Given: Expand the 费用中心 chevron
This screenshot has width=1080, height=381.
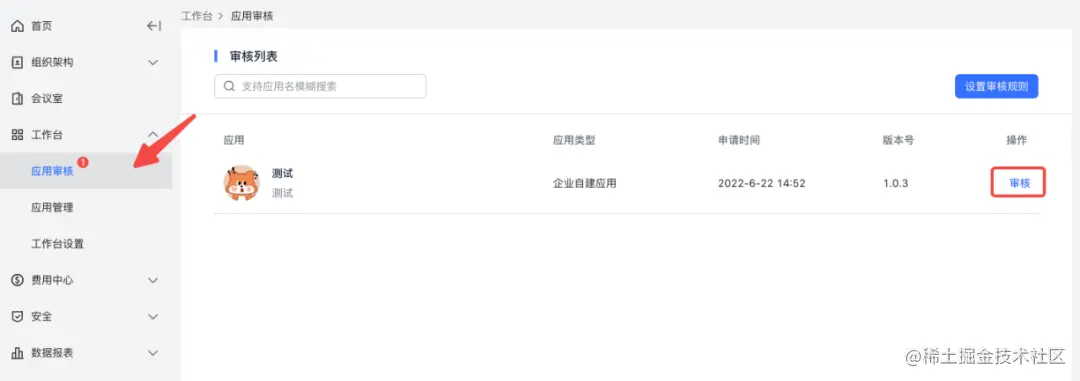Looking at the screenshot, I should coord(154,280).
